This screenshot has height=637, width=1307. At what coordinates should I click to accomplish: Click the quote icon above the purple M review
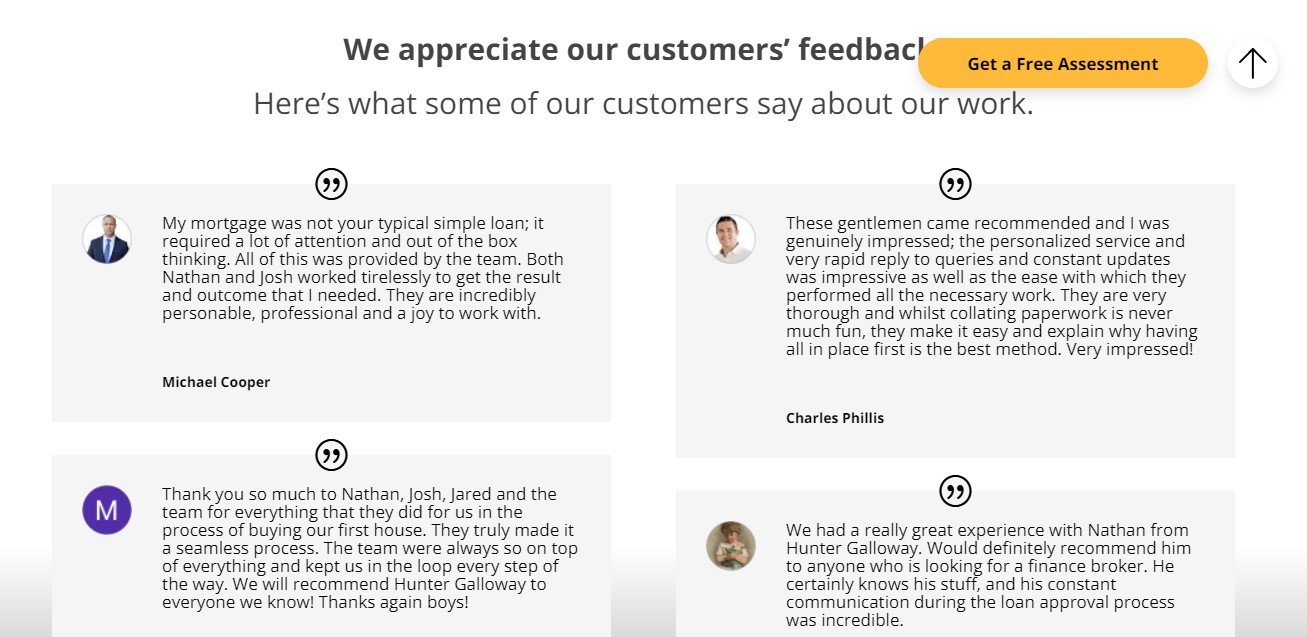pyautogui.click(x=331, y=455)
